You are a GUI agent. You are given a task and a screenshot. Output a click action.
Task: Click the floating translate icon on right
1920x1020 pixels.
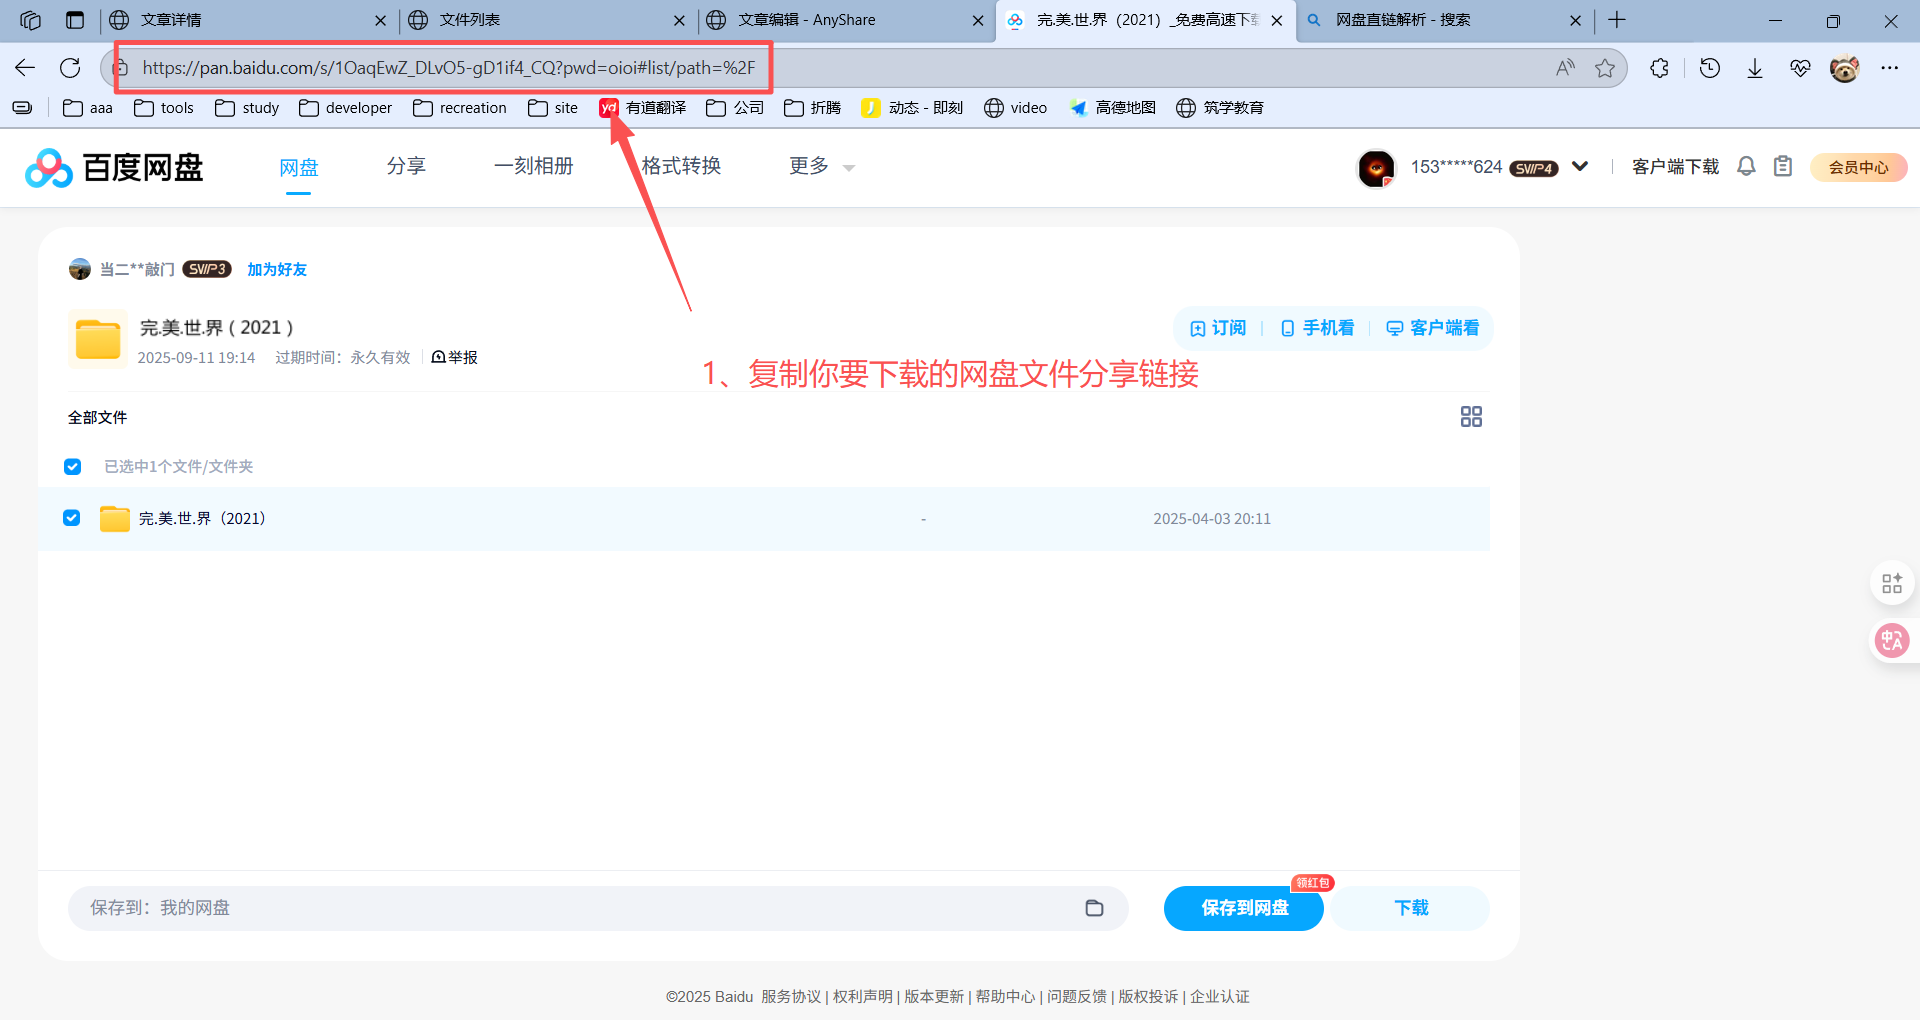click(1891, 640)
